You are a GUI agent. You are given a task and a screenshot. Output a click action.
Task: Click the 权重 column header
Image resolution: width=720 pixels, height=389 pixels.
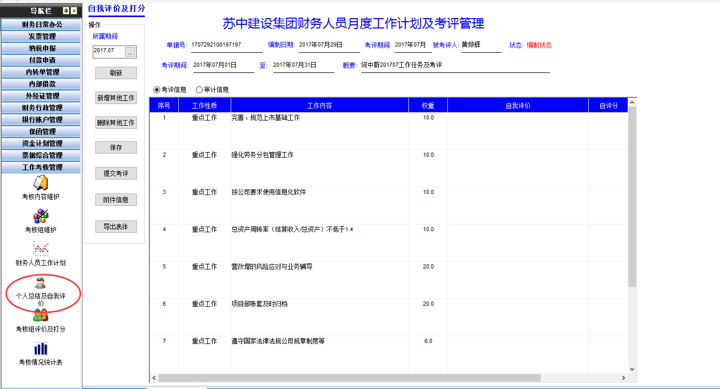[x=428, y=106]
